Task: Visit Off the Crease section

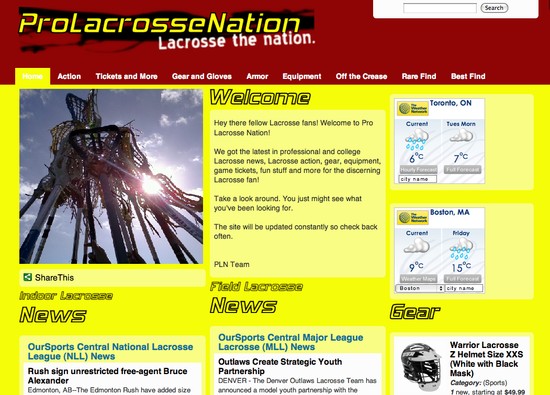Action: 361,76
